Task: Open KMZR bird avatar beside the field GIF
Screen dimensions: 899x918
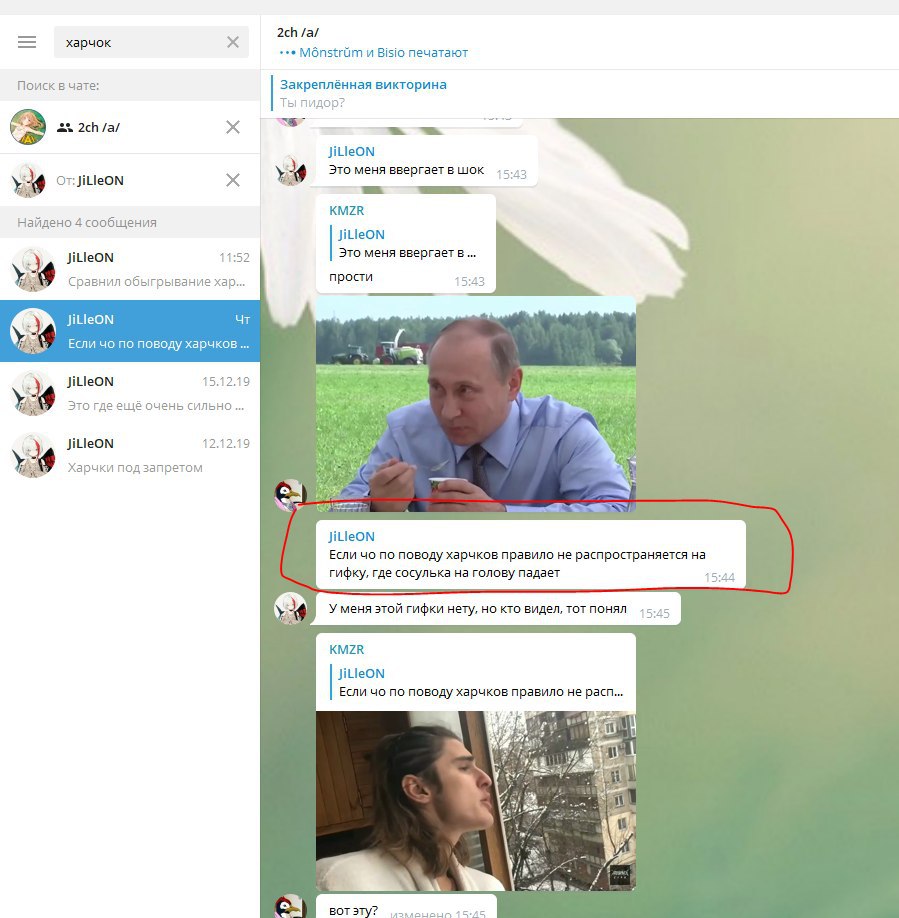Action: point(290,495)
